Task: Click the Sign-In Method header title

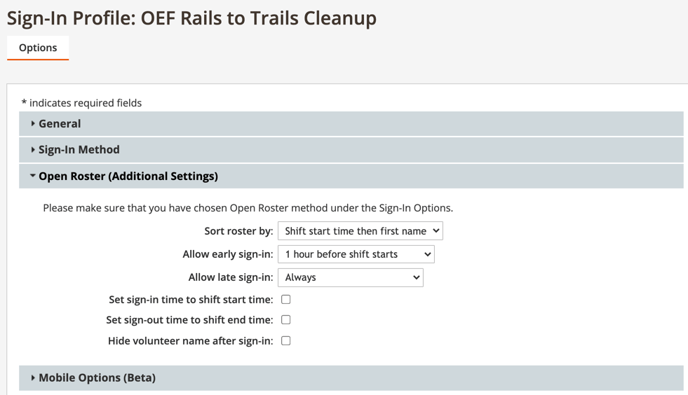Action: pyautogui.click(x=79, y=150)
